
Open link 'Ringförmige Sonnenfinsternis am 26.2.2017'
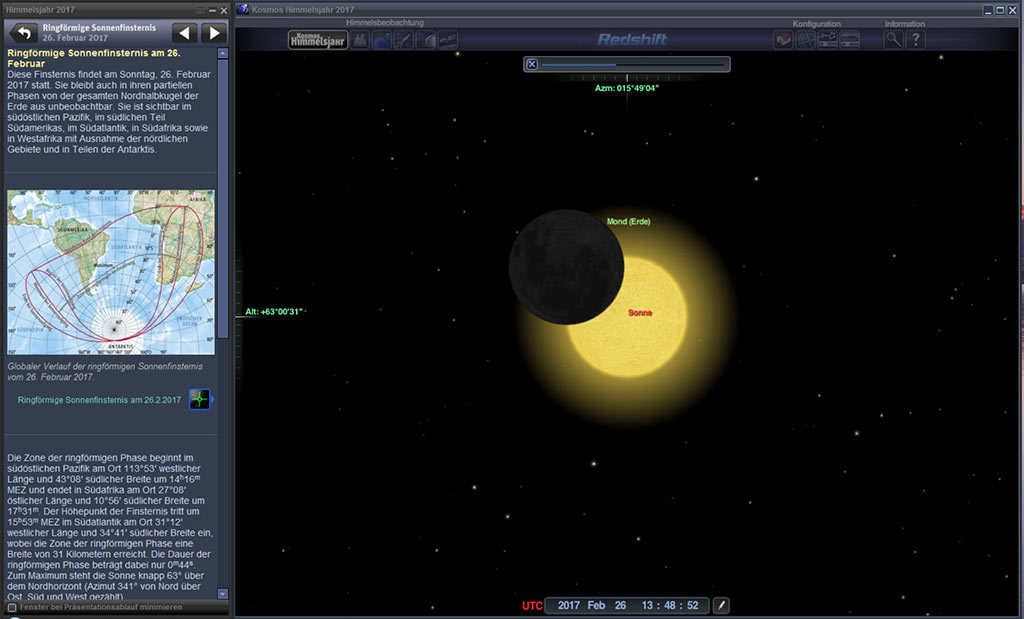point(99,400)
